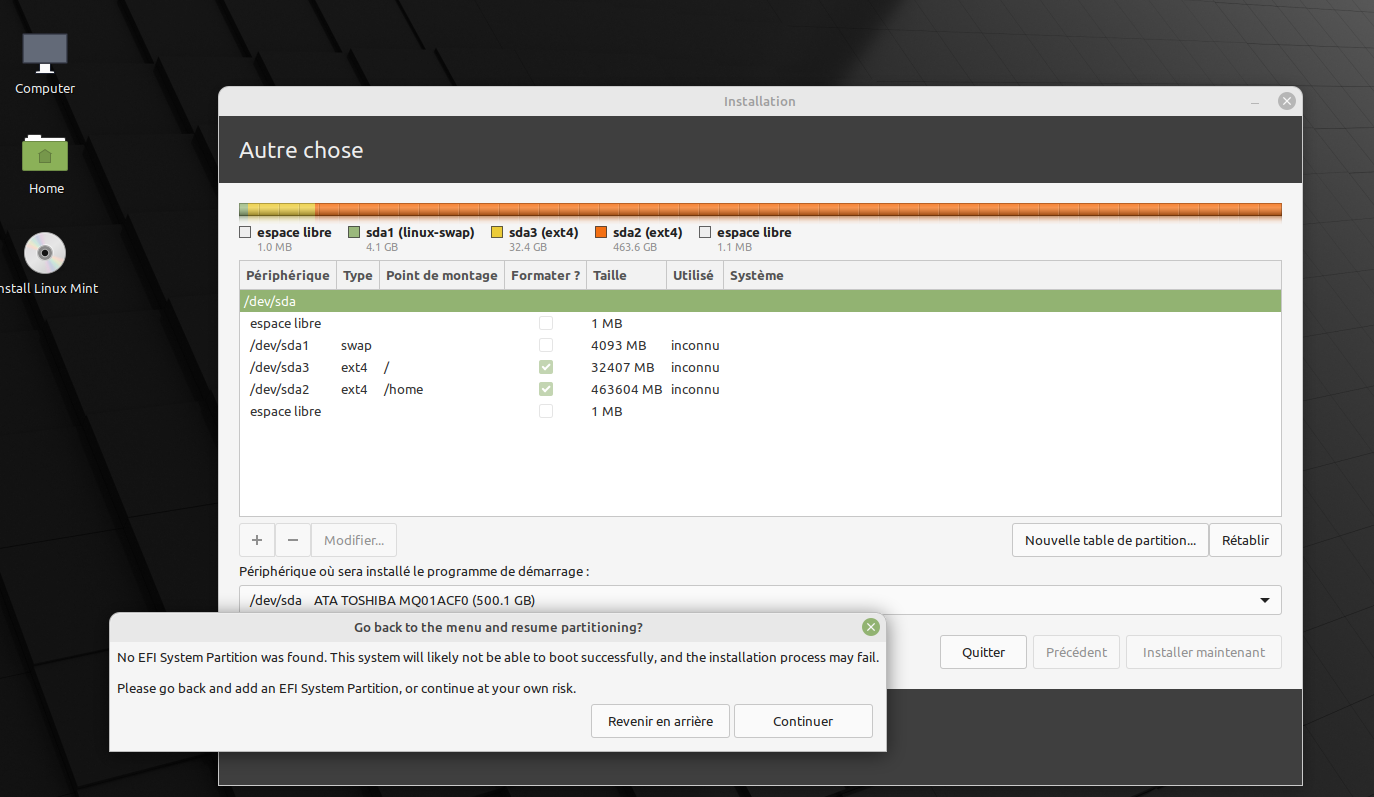Close the EFI warning dialog with X icon
This screenshot has height=797, width=1374.
870,627
